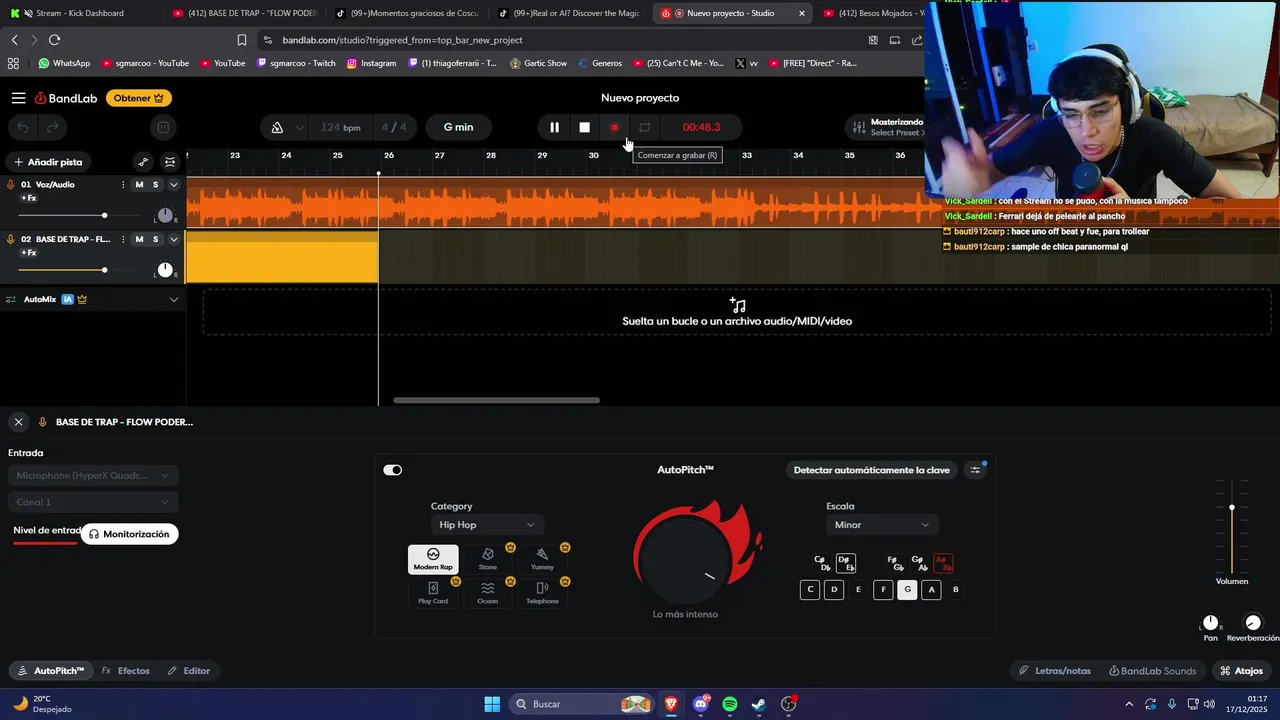
Task: Open the AutoPitch advanced settings sliders icon
Action: [976, 470]
